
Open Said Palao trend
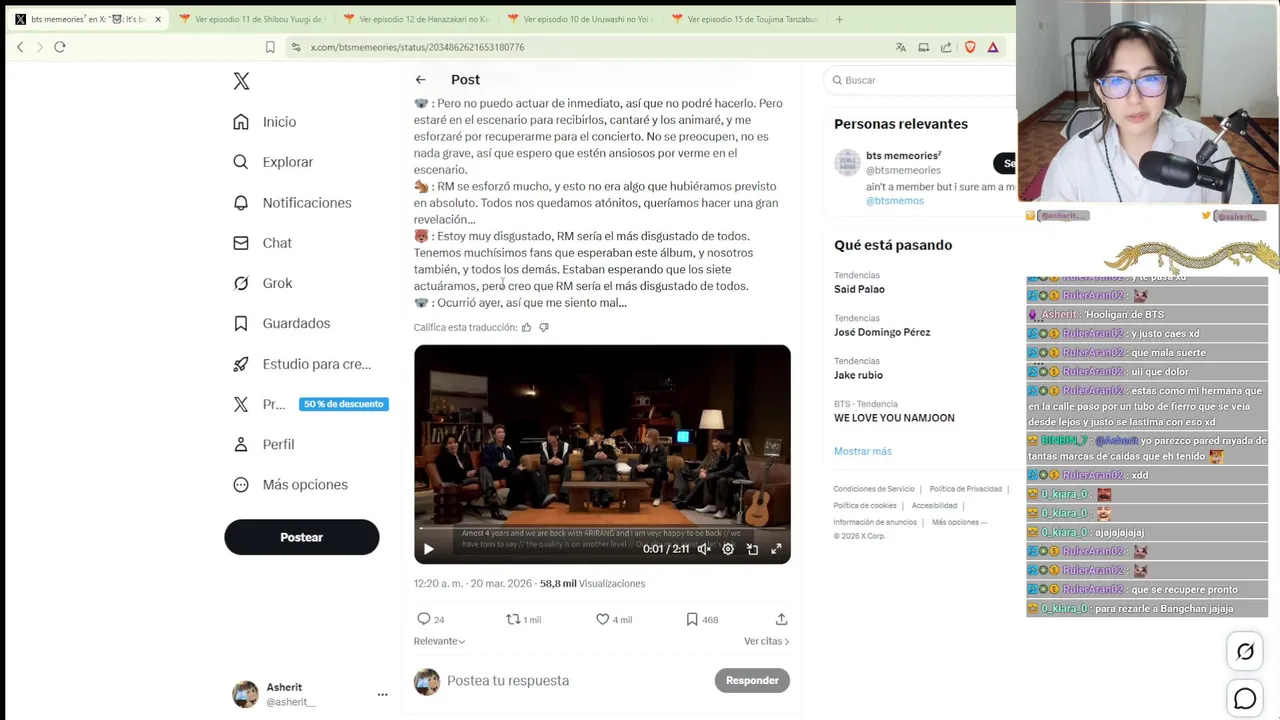(859, 289)
